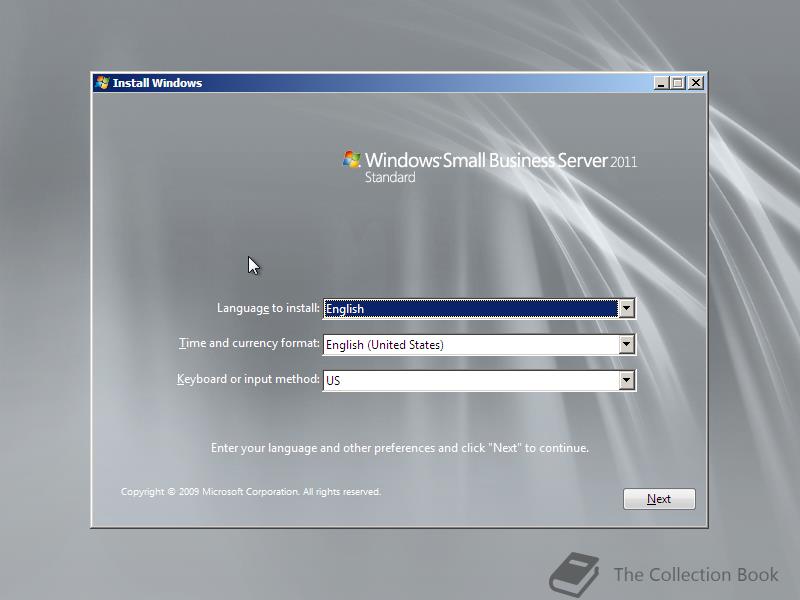Screen dimensions: 800x600
Task: Click the Next button
Action: click(659, 498)
